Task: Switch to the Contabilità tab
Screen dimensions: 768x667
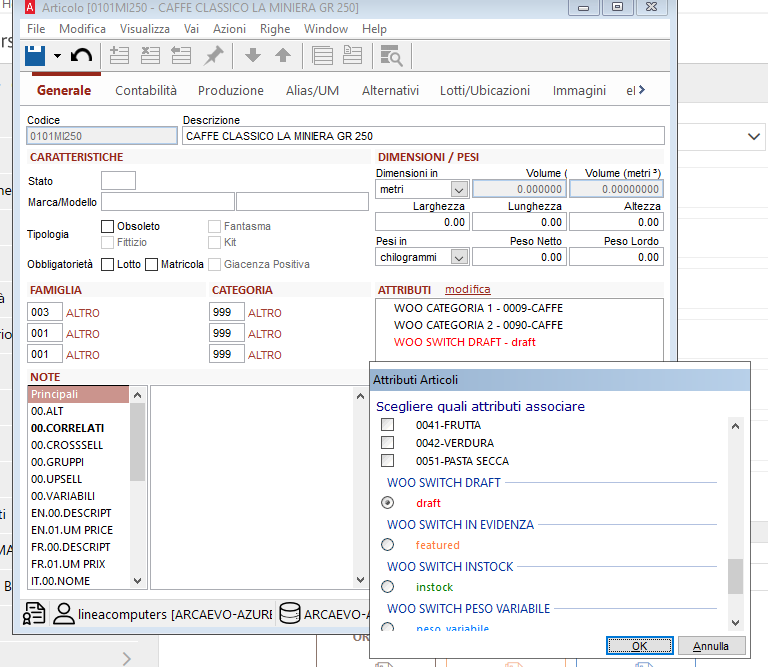Action: 146,90
